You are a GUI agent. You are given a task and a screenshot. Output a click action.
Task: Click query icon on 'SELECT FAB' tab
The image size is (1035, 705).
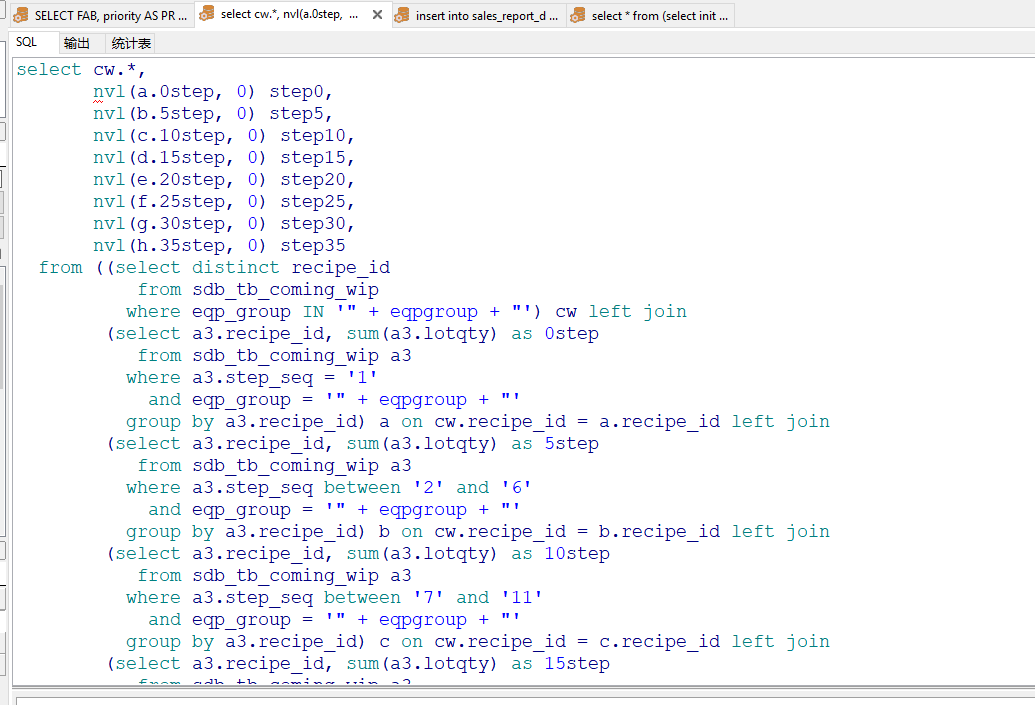pyautogui.click(x=20, y=15)
